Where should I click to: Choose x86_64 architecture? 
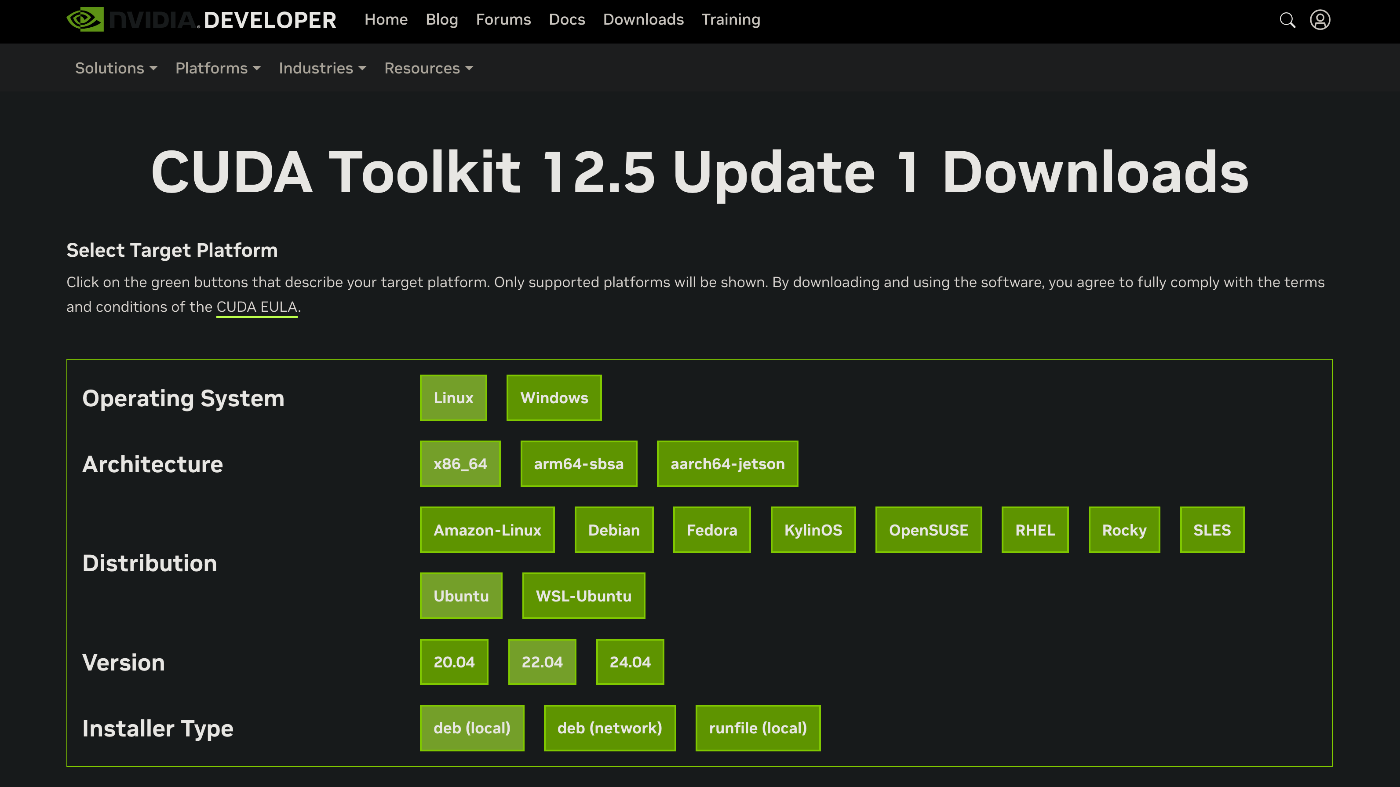click(x=460, y=464)
